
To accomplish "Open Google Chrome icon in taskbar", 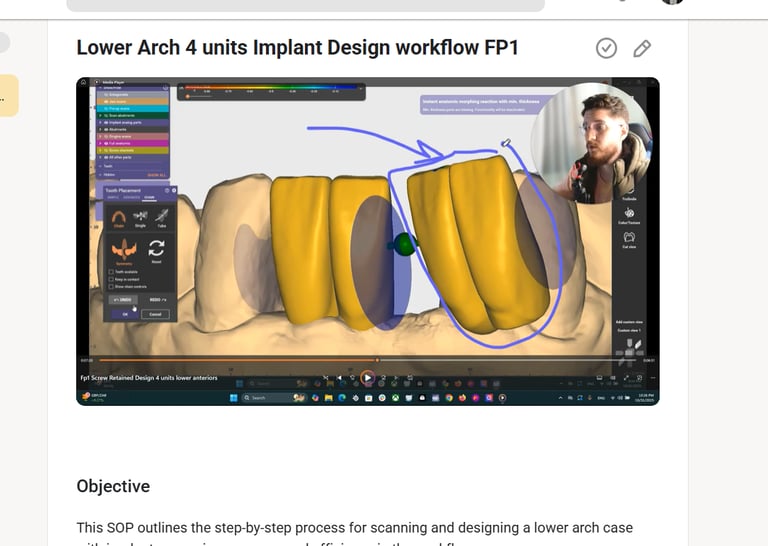I will pyautogui.click(x=449, y=398).
